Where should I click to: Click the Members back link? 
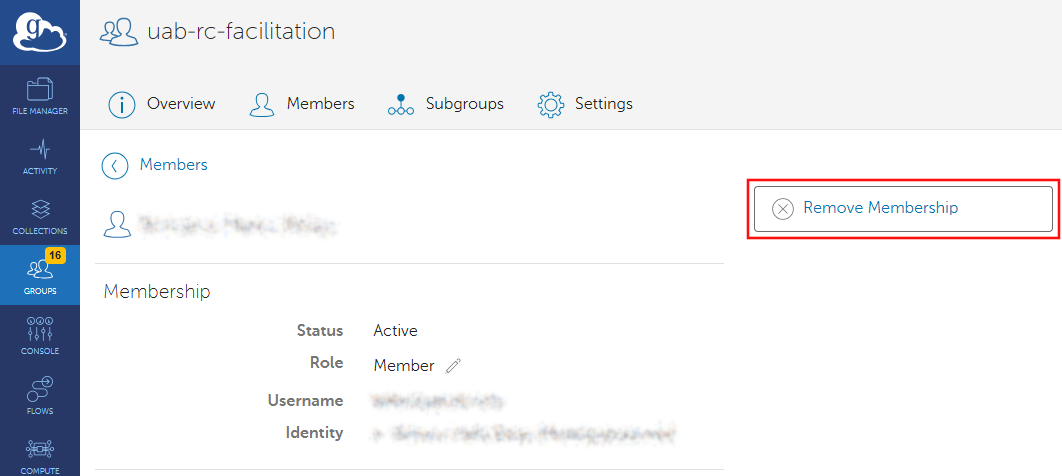[x=173, y=165]
